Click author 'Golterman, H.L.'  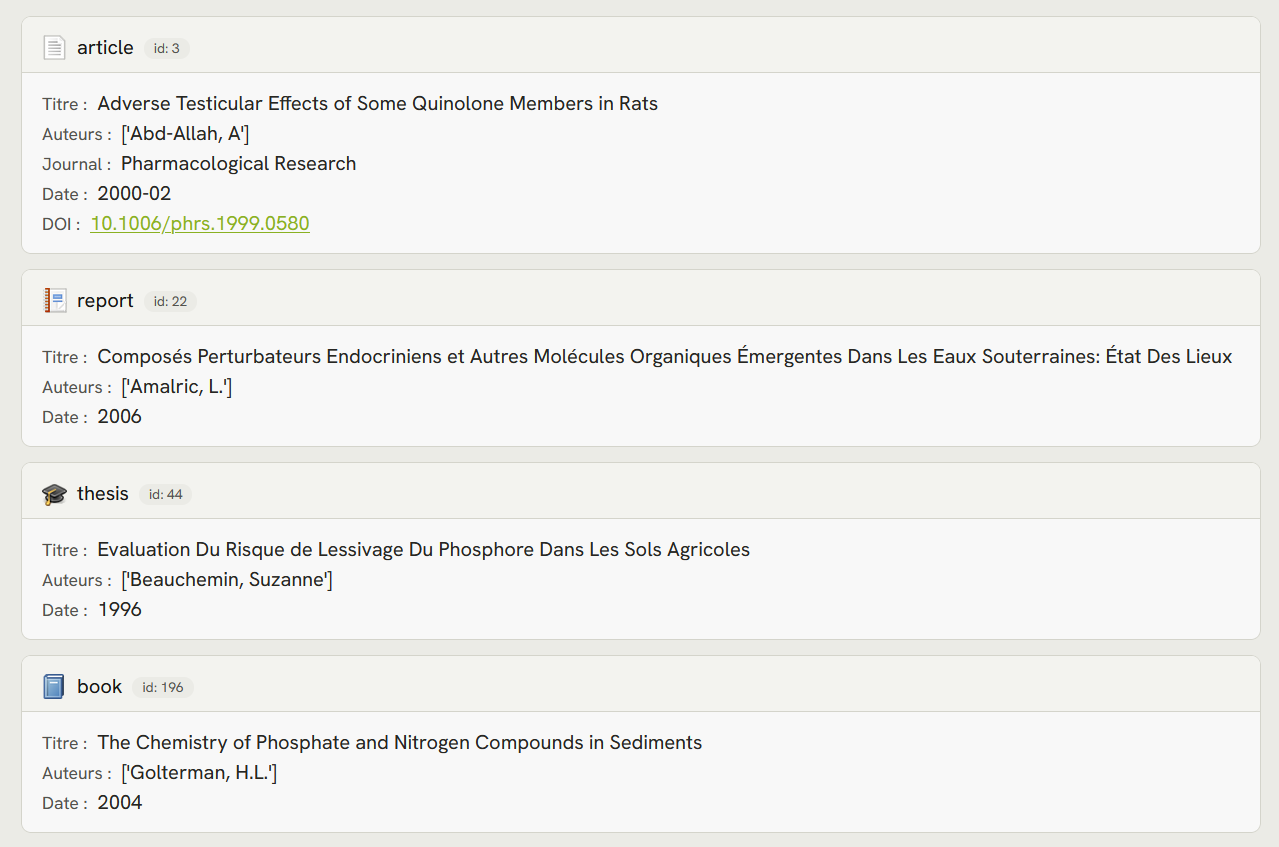pos(199,773)
